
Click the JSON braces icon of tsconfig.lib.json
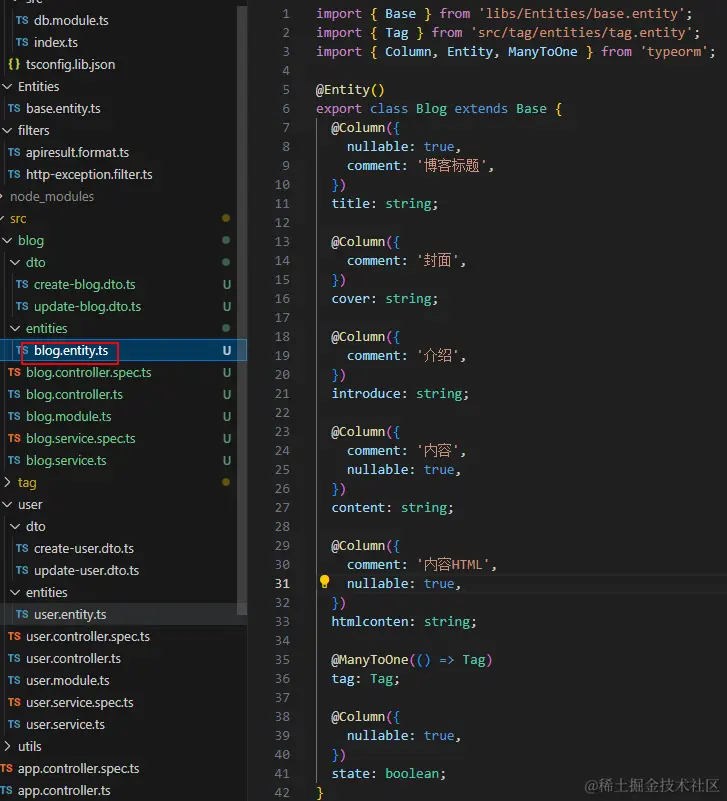click(x=14, y=64)
